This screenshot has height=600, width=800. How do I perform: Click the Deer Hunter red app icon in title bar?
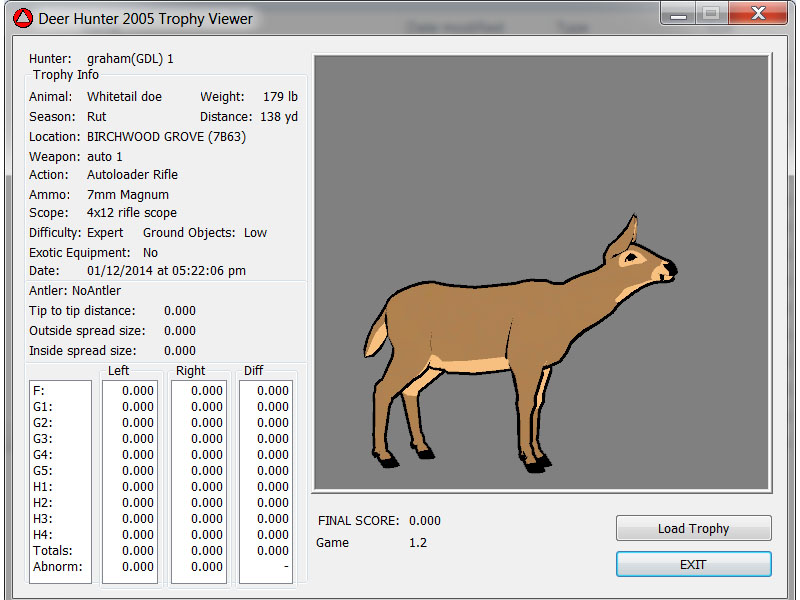22,18
